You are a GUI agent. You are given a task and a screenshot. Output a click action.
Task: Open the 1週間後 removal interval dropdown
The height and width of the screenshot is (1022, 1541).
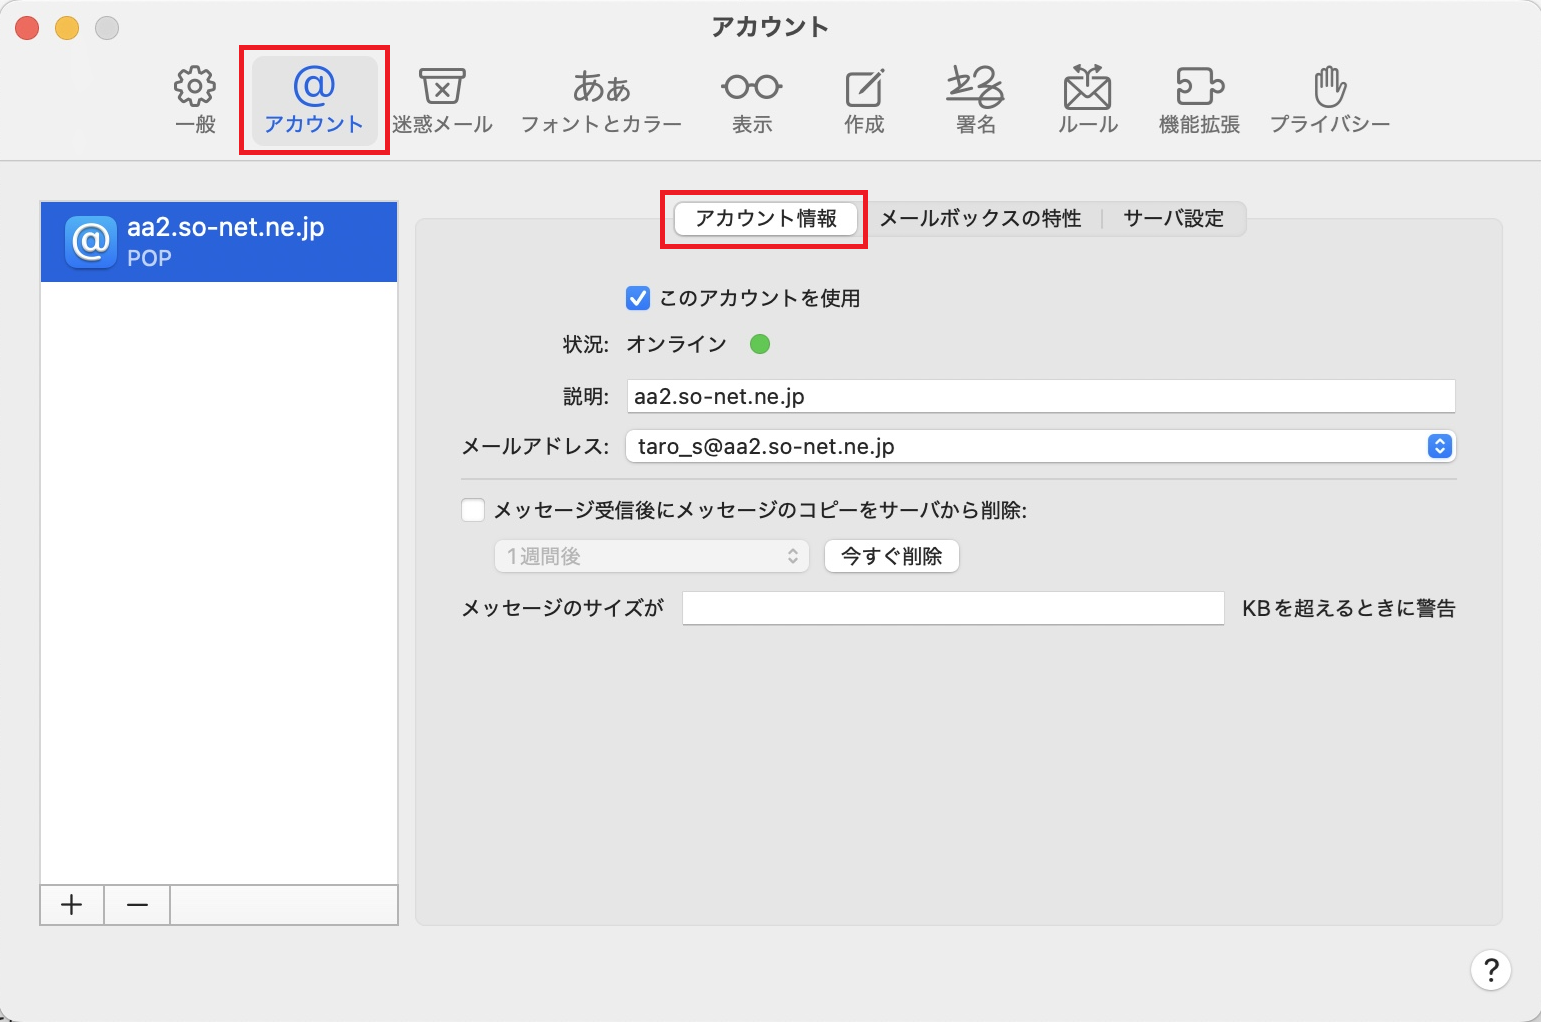tap(651, 556)
